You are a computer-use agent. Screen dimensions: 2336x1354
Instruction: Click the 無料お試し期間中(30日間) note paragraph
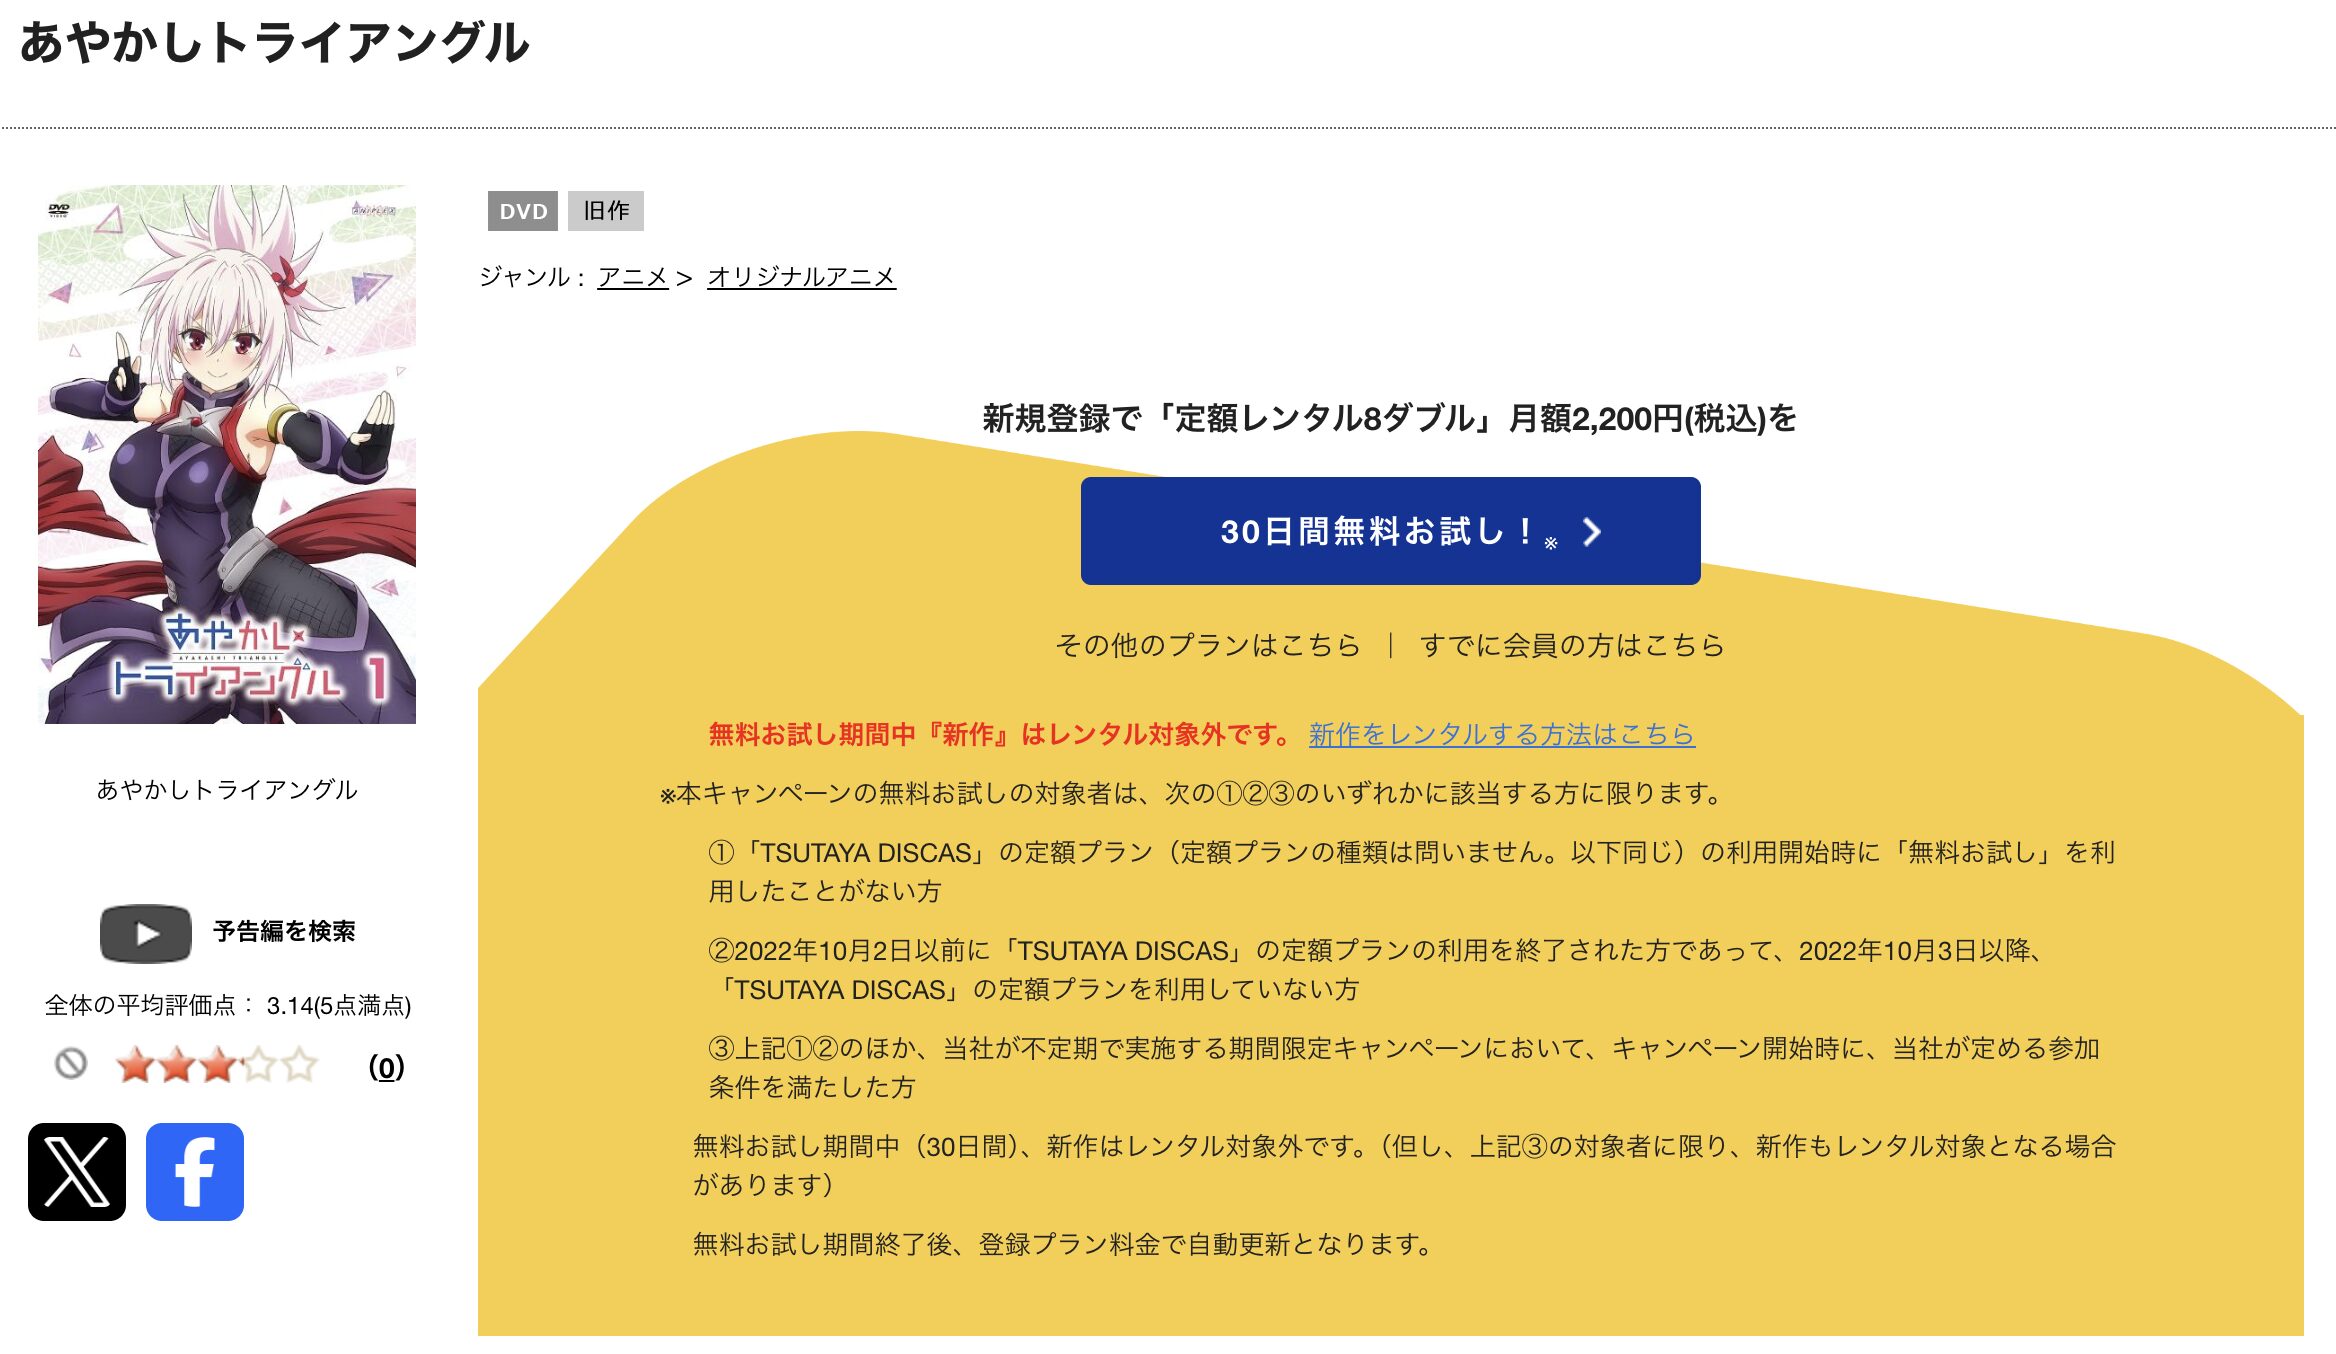coord(1404,1165)
